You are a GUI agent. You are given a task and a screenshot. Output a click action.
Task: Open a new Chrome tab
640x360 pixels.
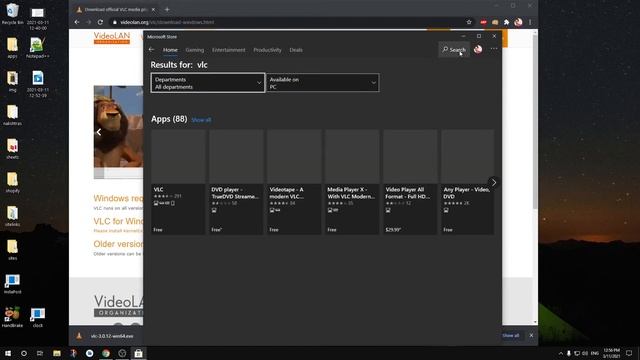coord(167,9)
